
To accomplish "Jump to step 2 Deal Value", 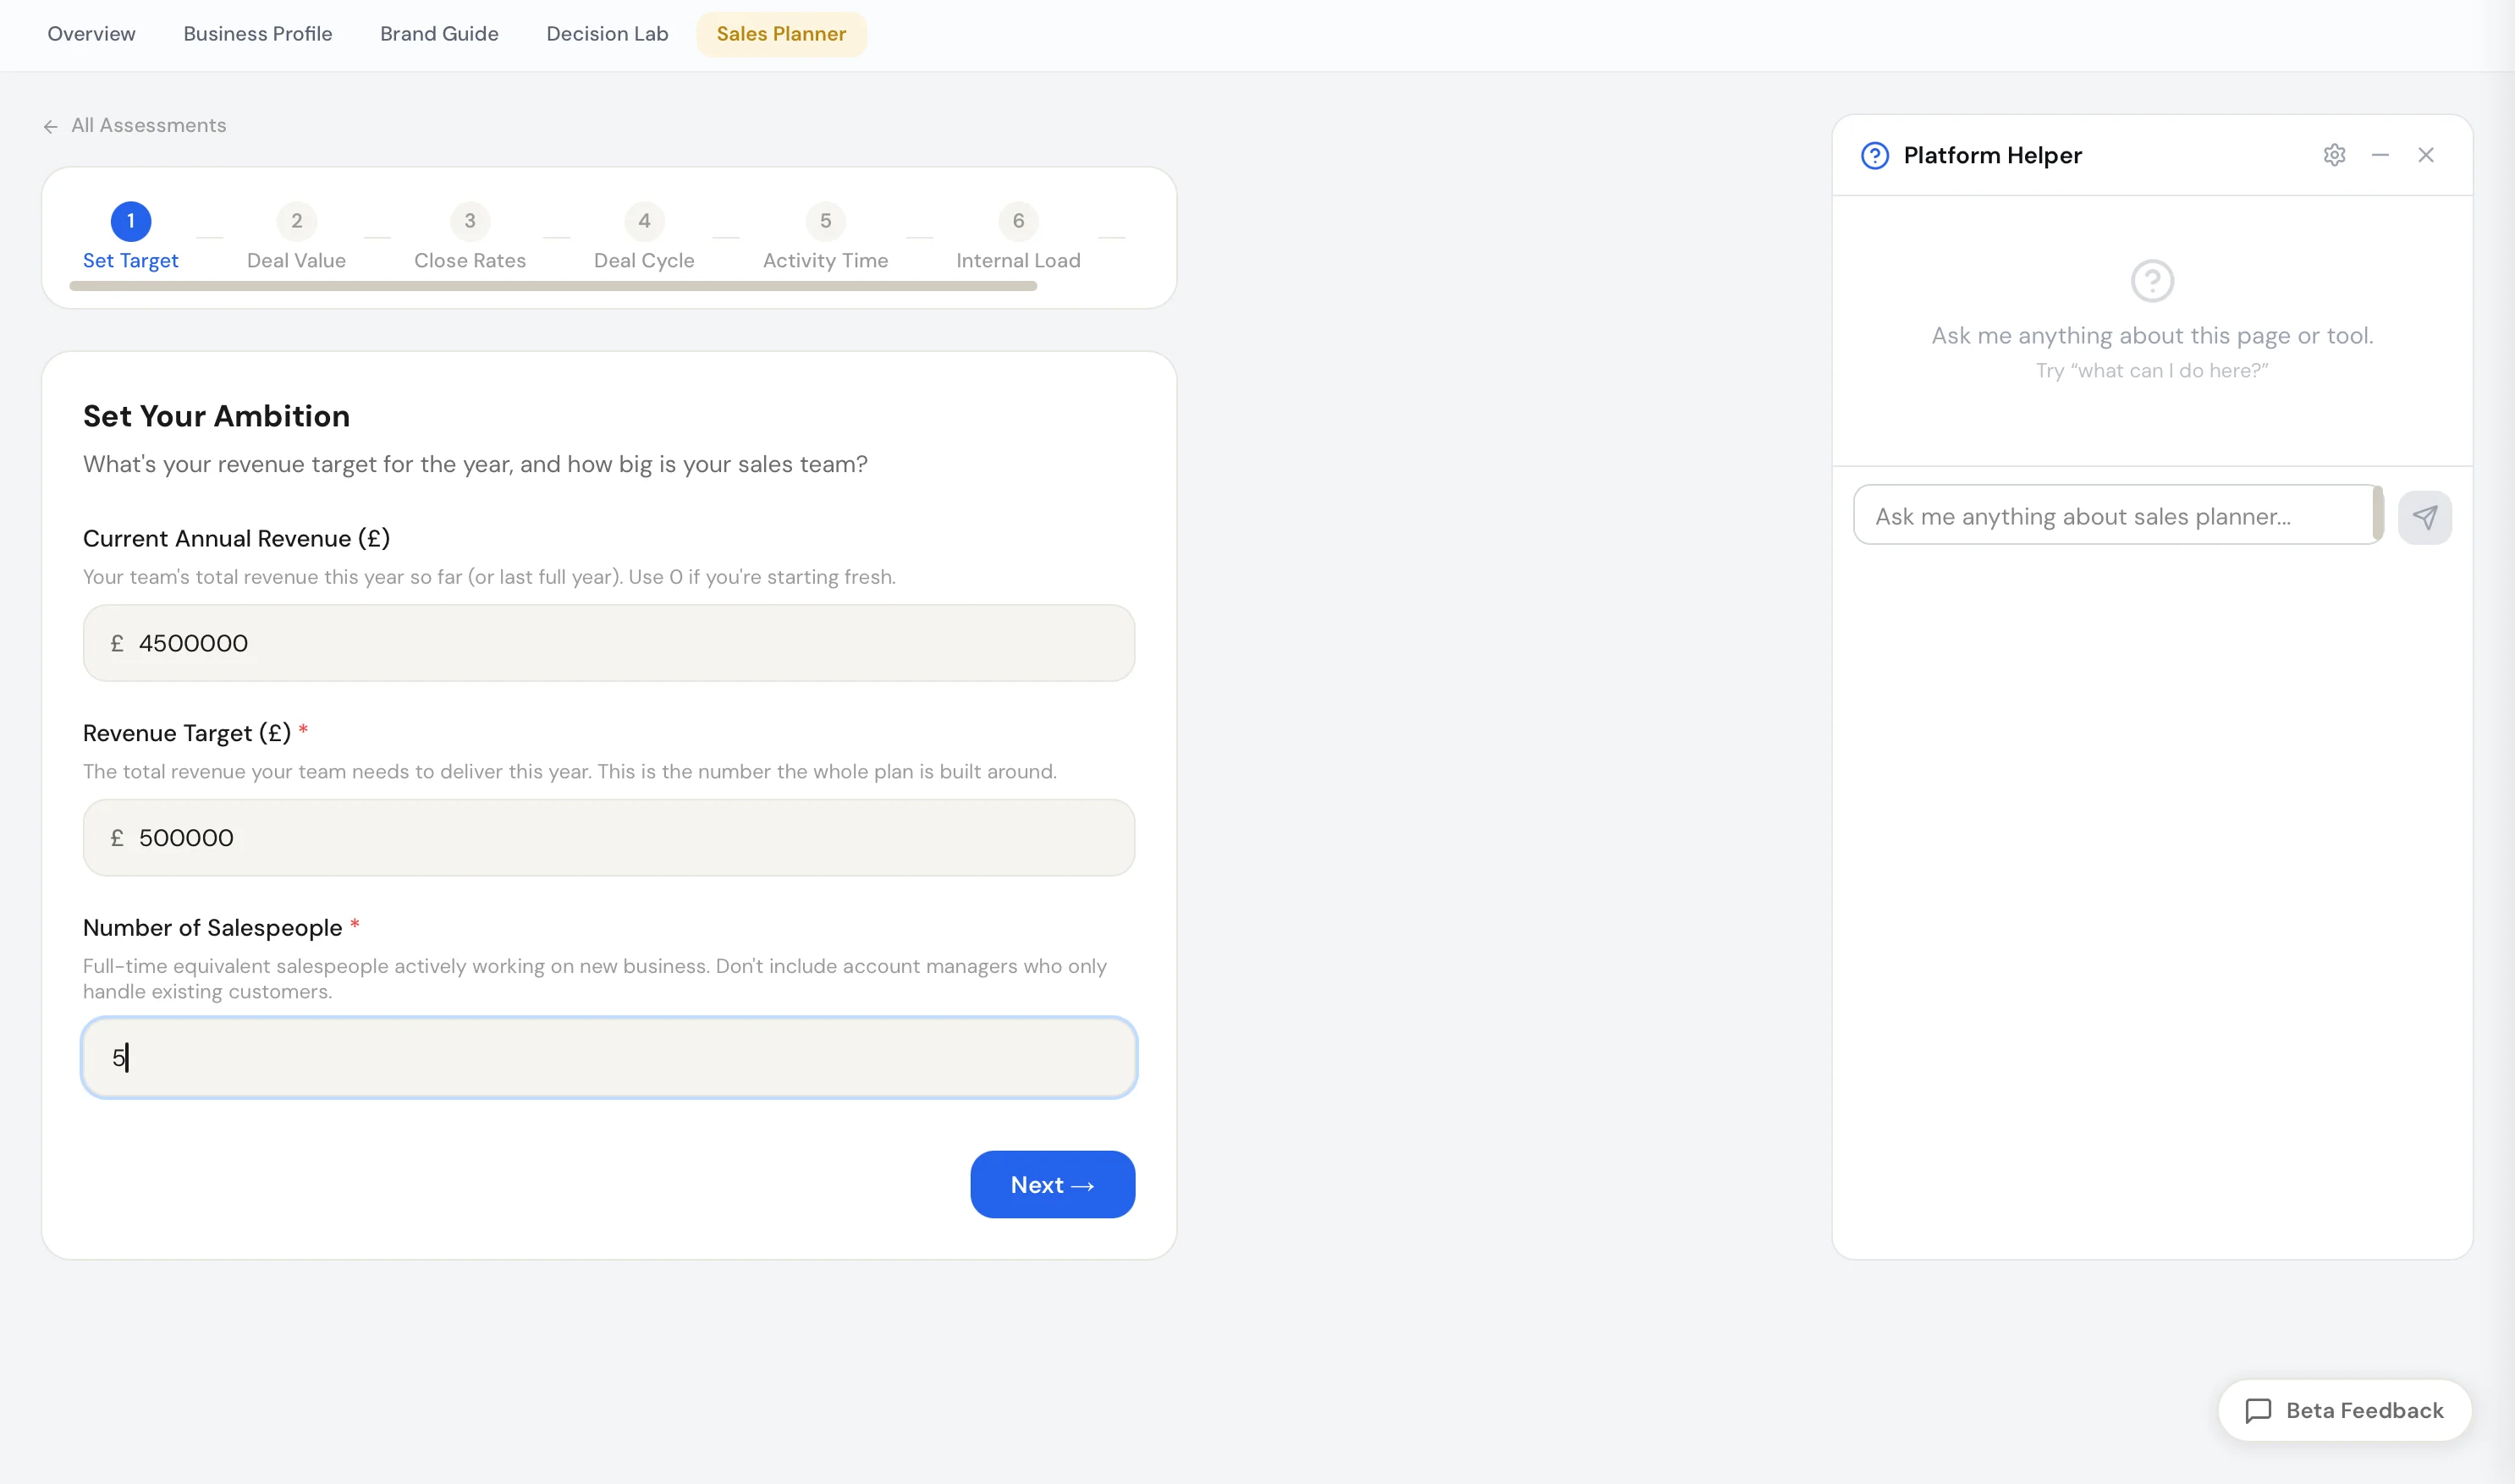I will [x=296, y=221].
